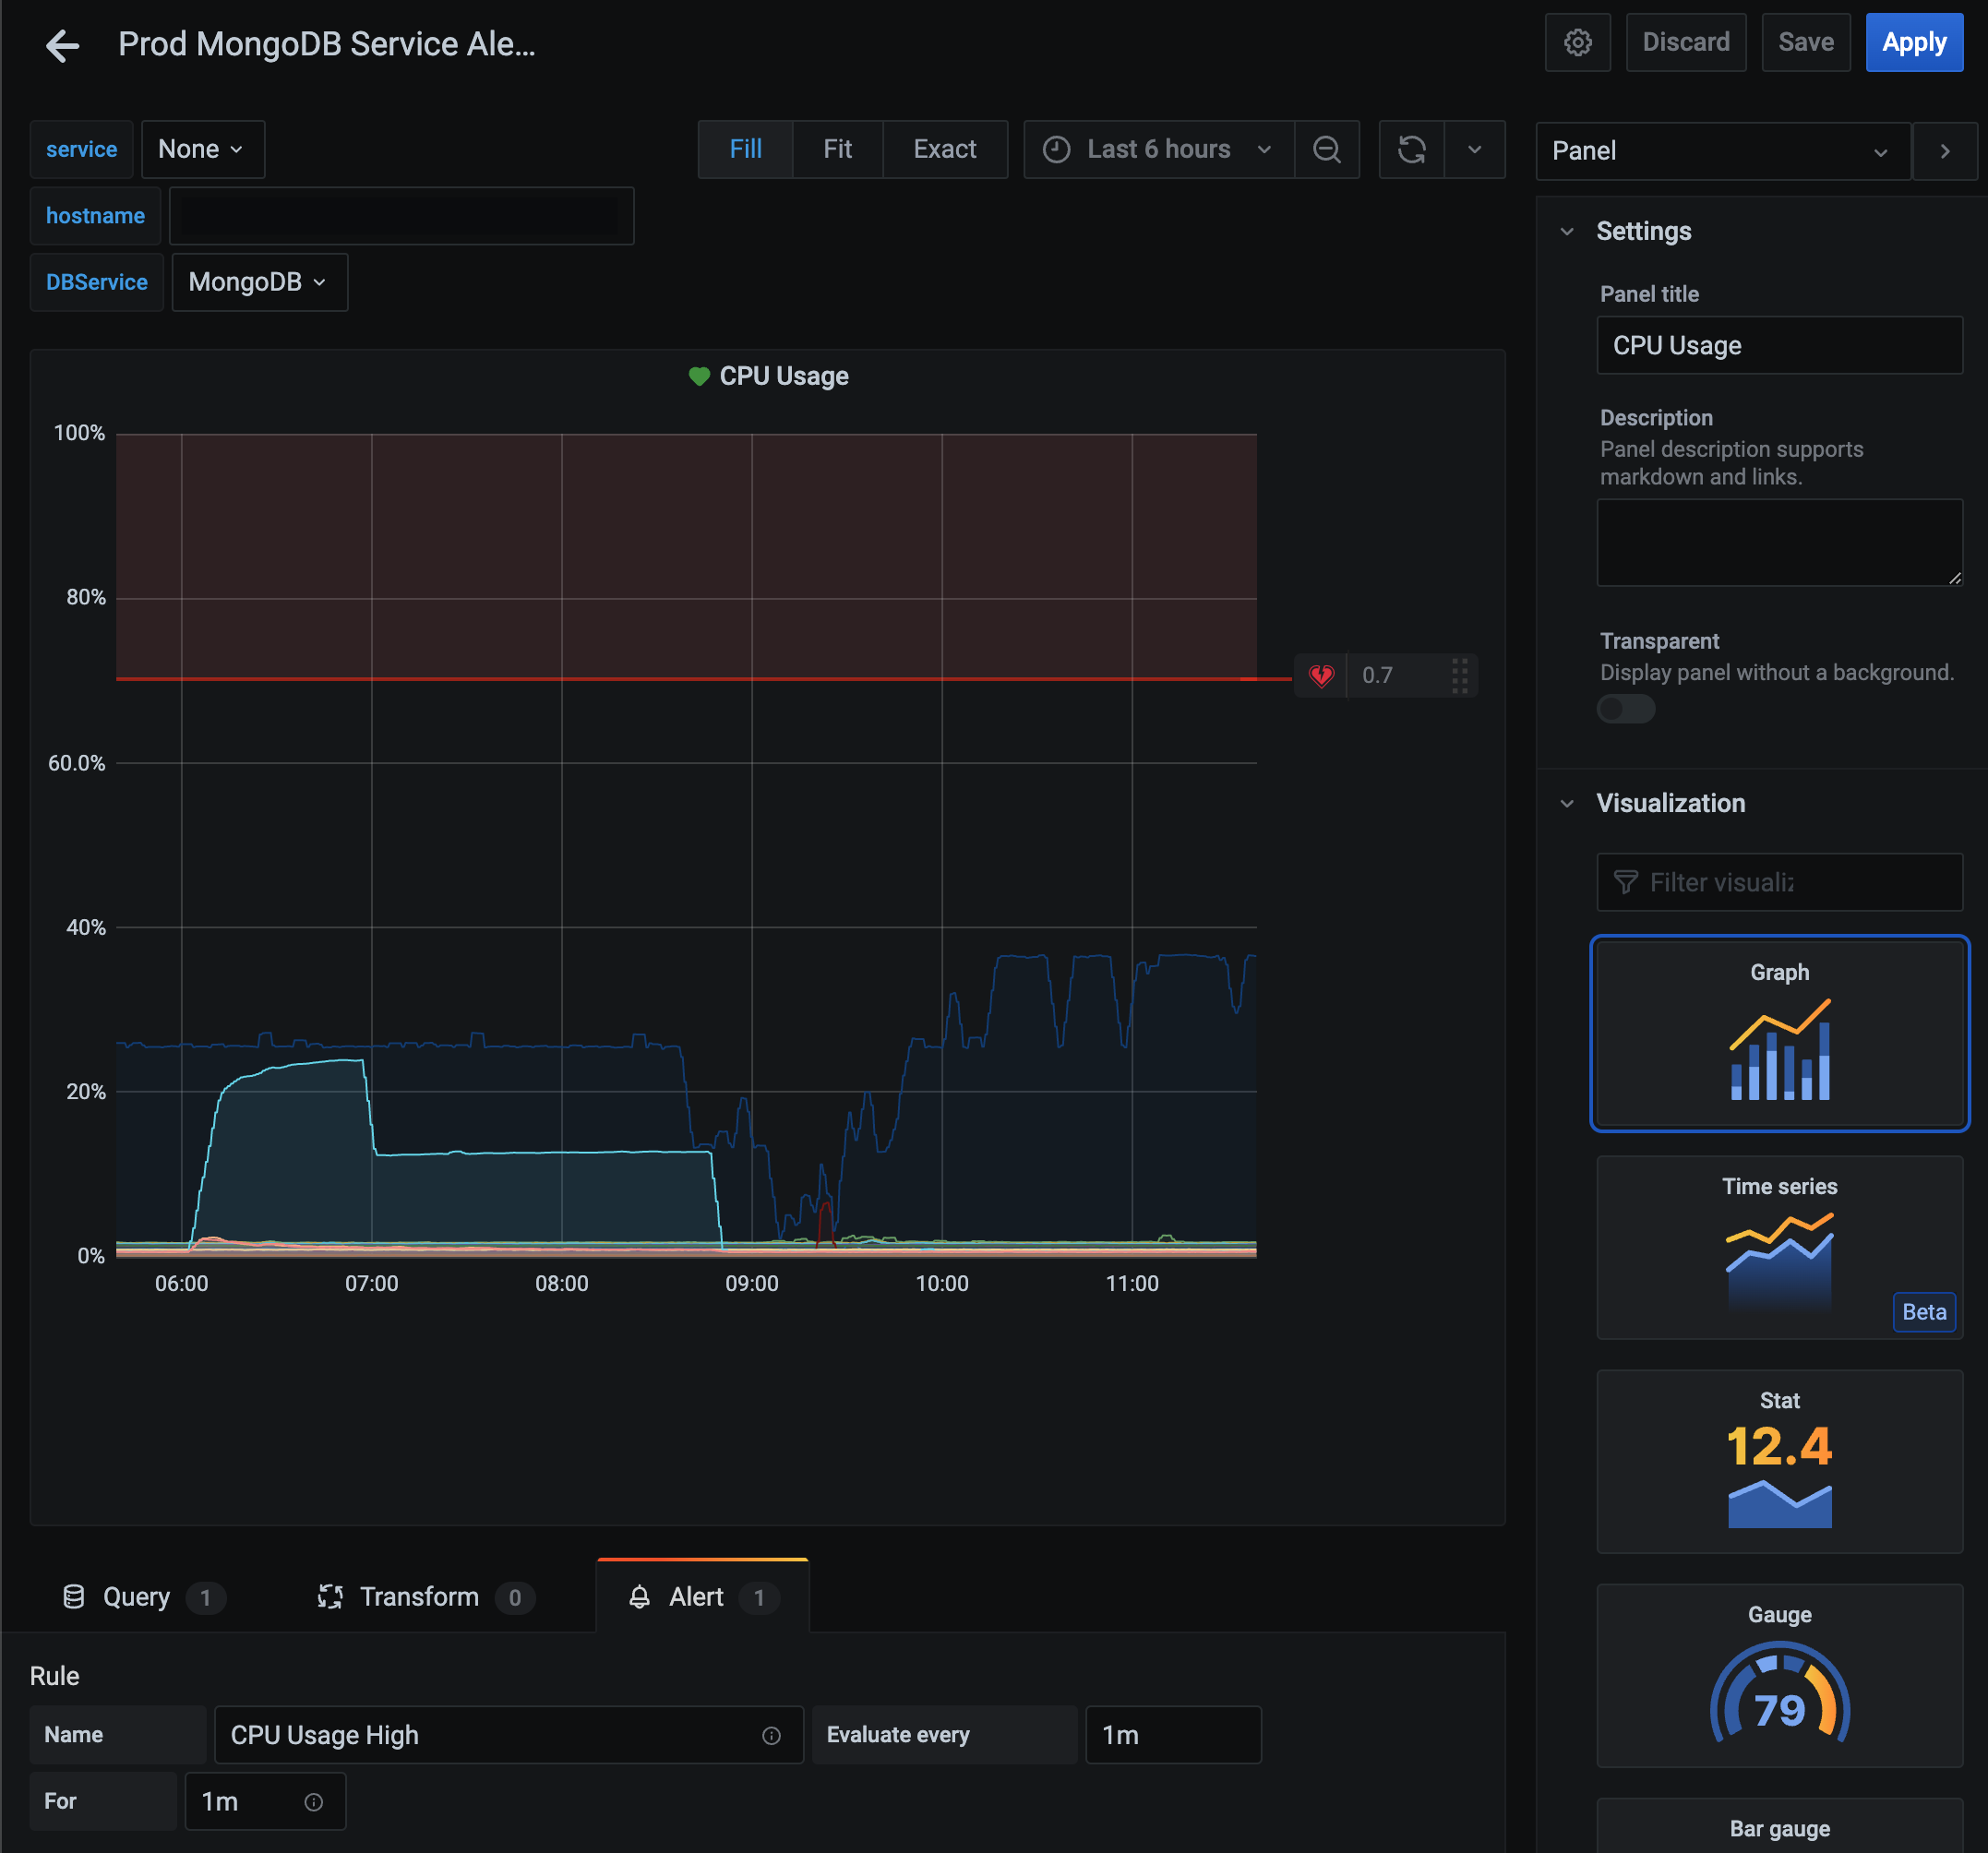This screenshot has width=1988, height=1853.
Task: Click the Apply button
Action: coord(1913,43)
